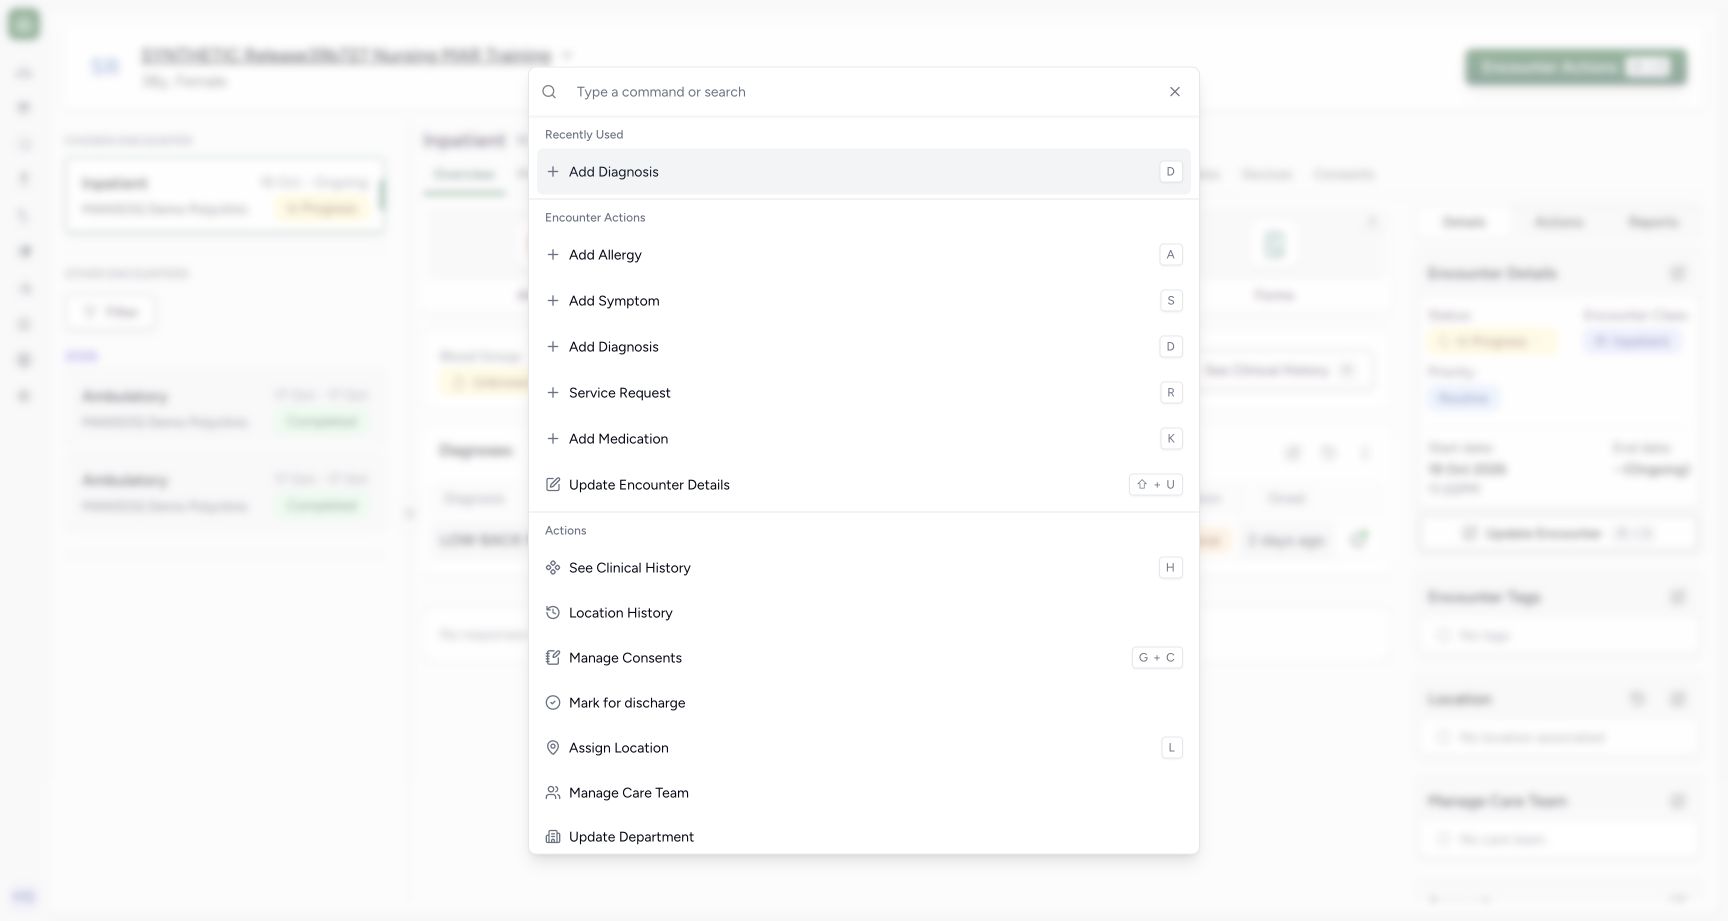Open Update Encounter Details command
Image resolution: width=1728 pixels, height=921 pixels.
(x=864, y=485)
